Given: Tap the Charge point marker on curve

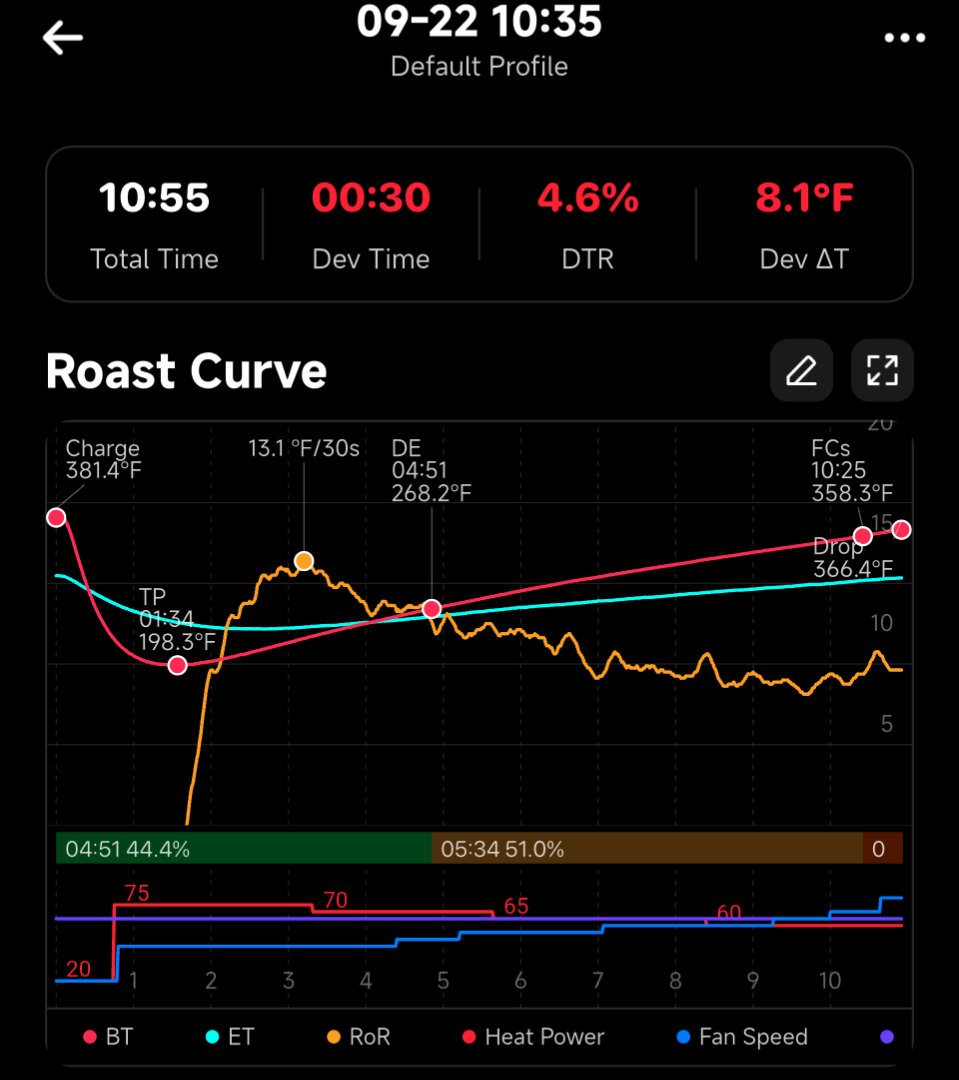Looking at the screenshot, I should point(56,517).
